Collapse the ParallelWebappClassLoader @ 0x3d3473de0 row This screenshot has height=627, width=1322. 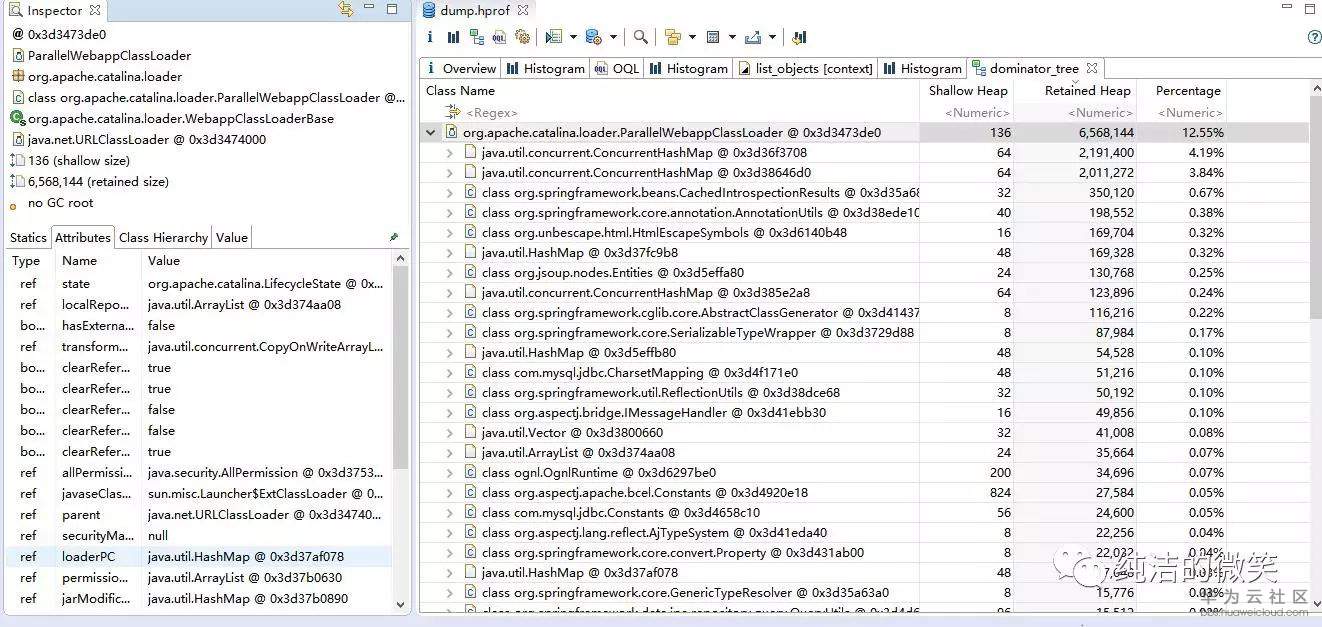[x=431, y=132]
